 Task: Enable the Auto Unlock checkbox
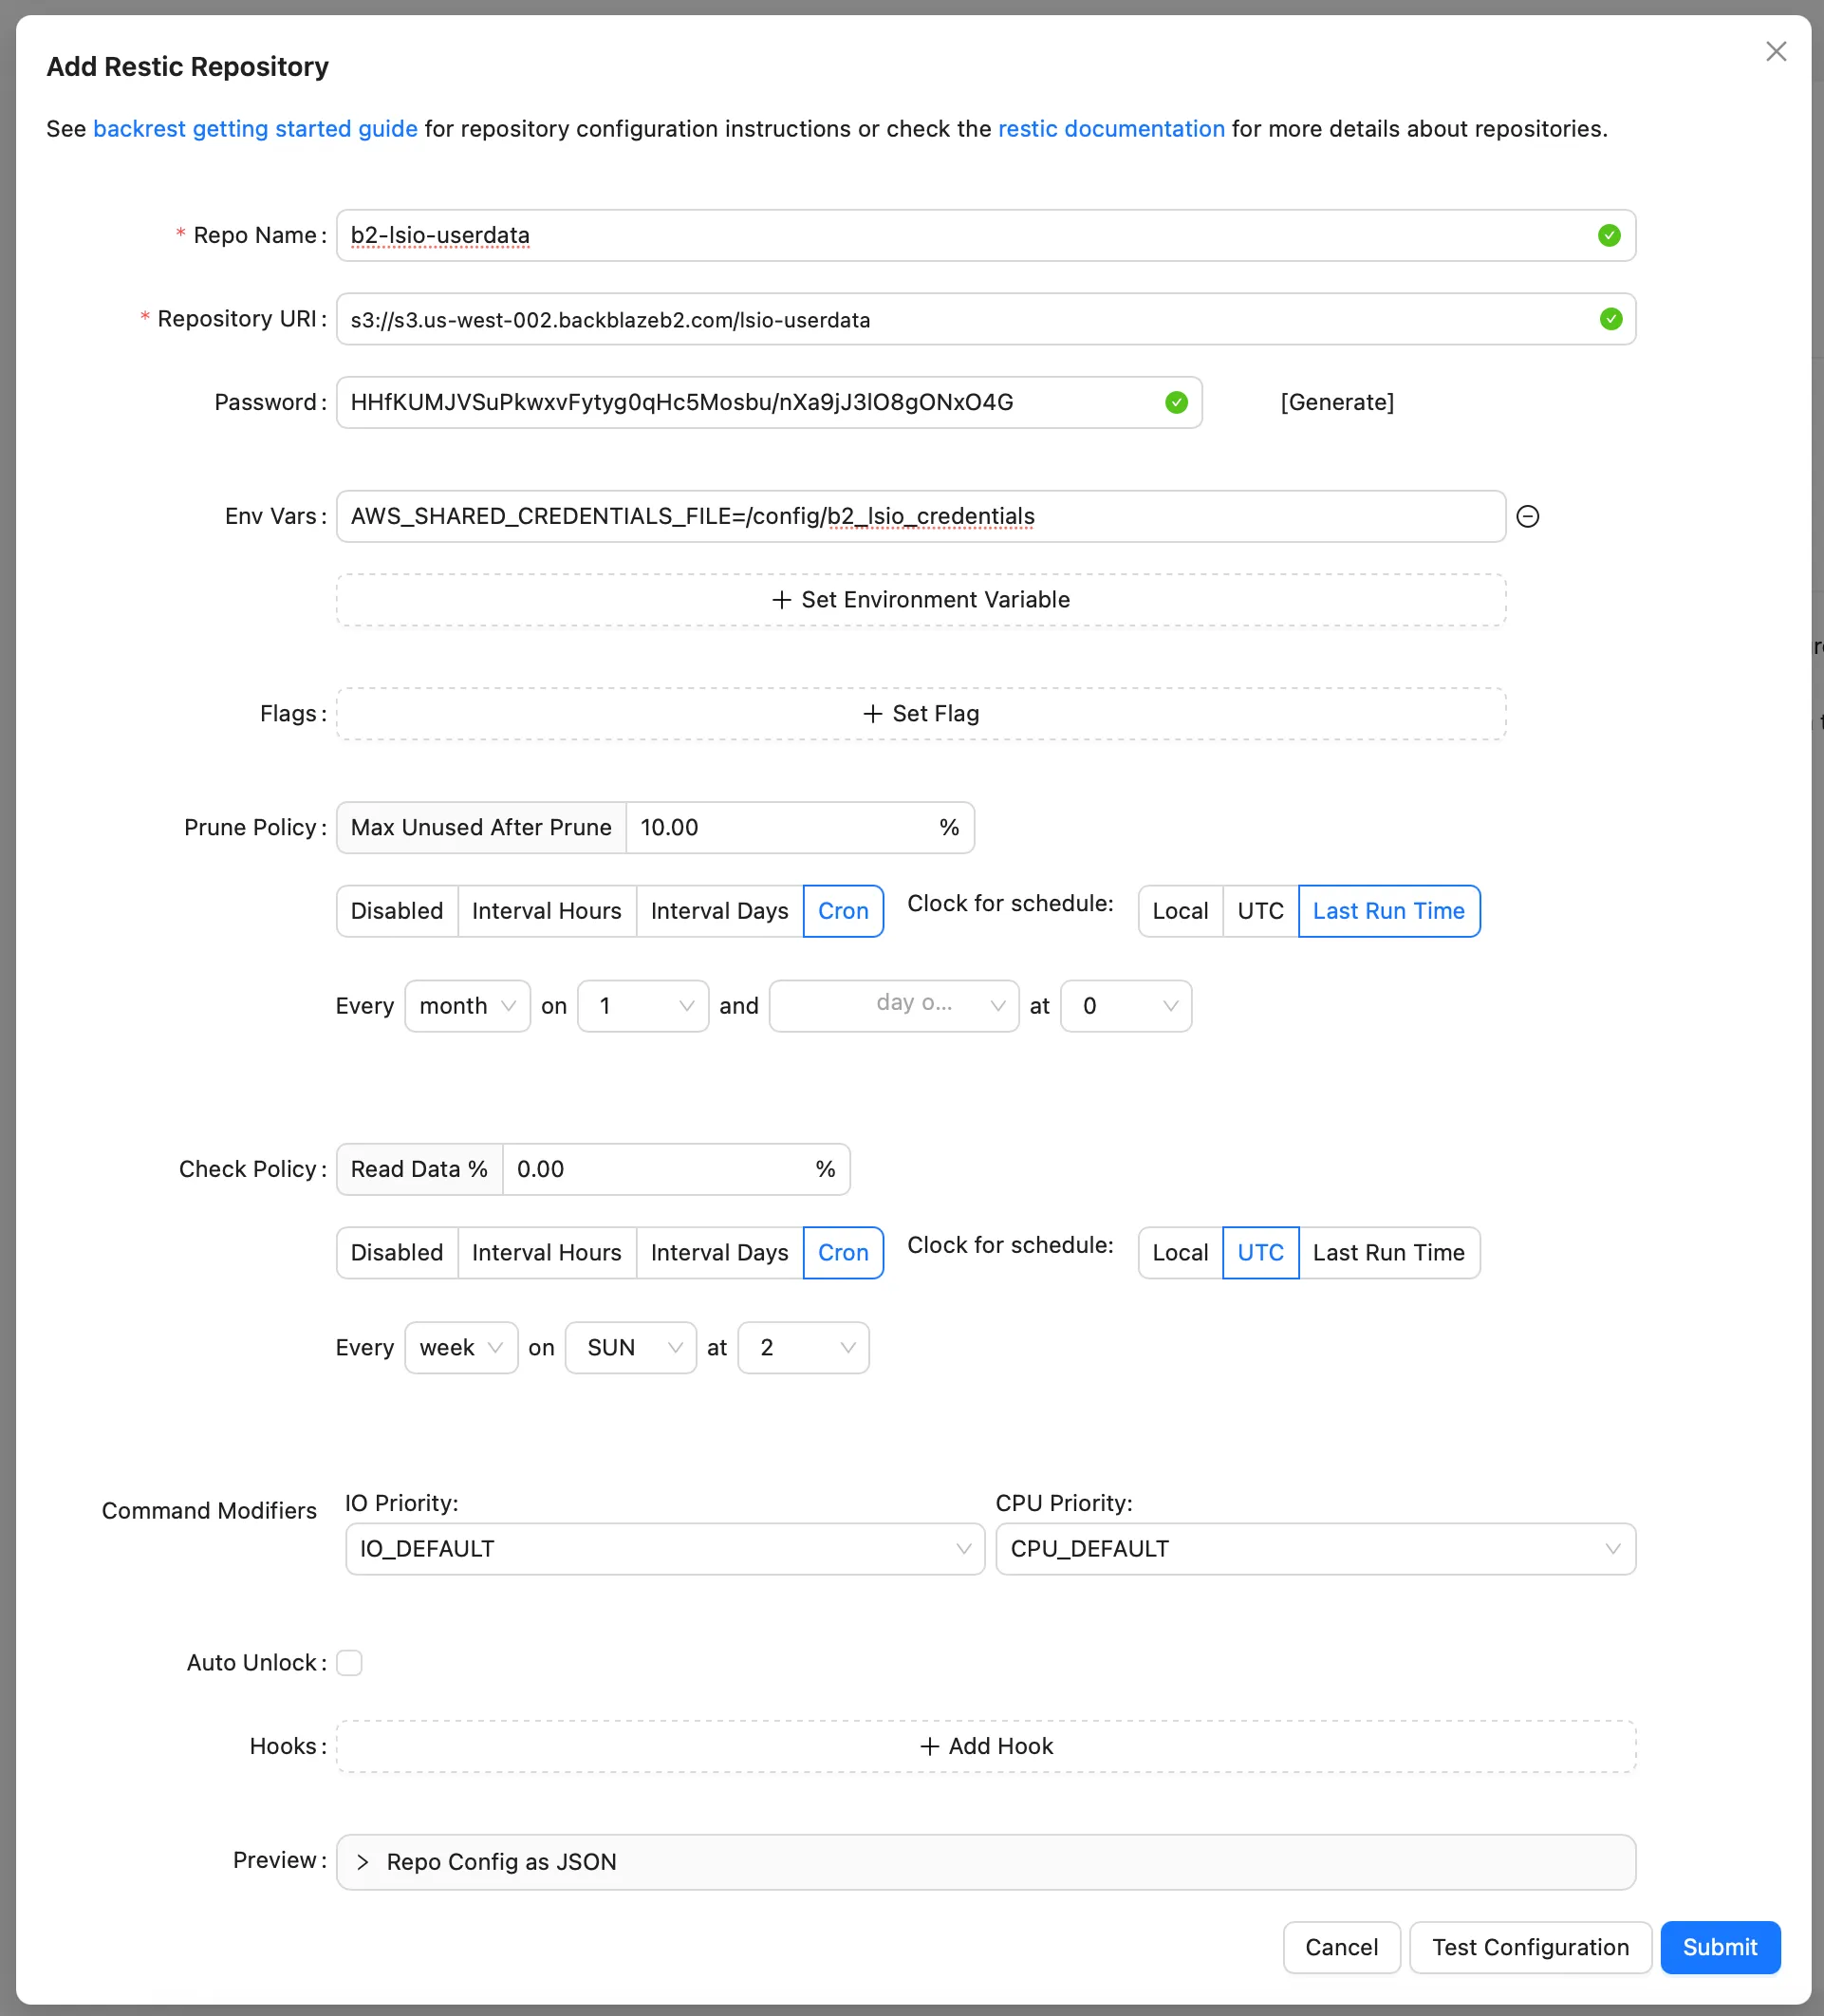[349, 1663]
